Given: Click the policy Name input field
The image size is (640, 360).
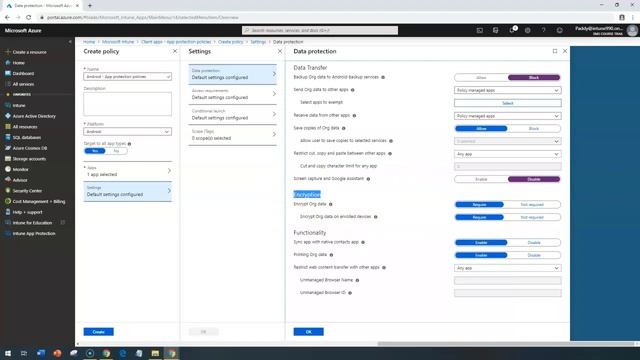Looking at the screenshot, I should [x=127, y=76].
